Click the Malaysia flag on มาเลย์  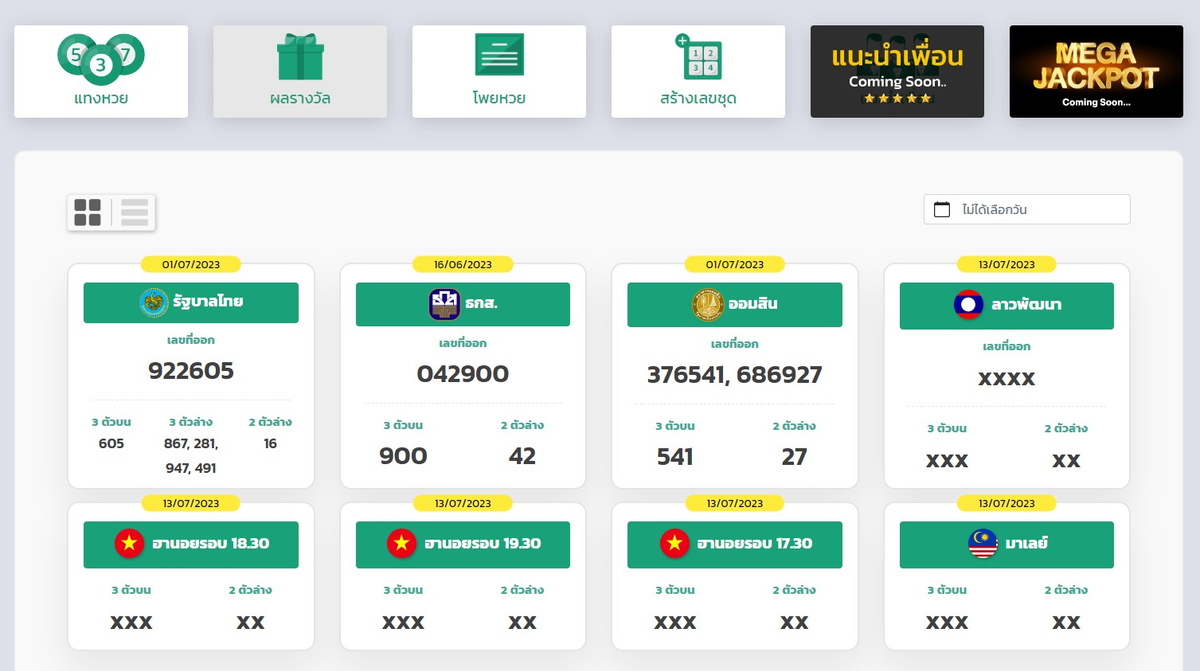click(984, 544)
